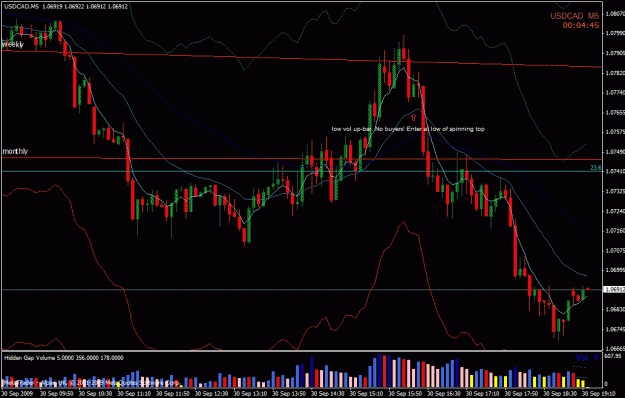This screenshot has width=625, height=398.
Task: Click the '30 Sep 17:50' time axis label
Action: (x=520, y=394)
